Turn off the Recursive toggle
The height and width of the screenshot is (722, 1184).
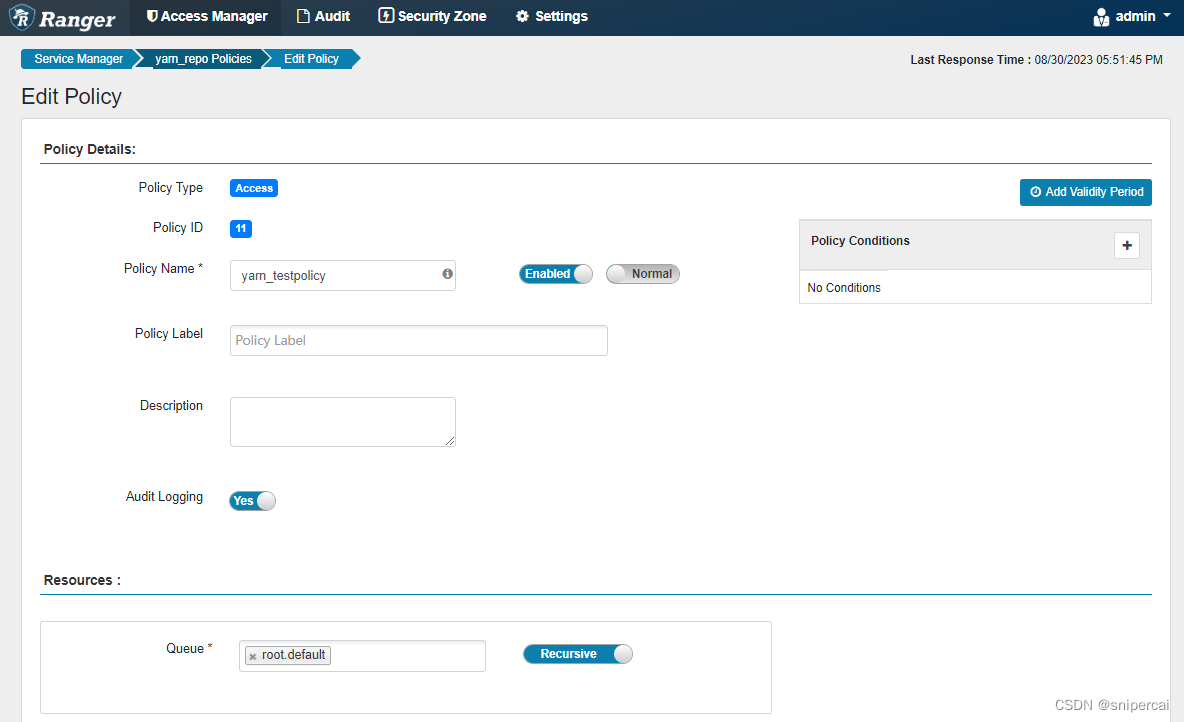577,653
